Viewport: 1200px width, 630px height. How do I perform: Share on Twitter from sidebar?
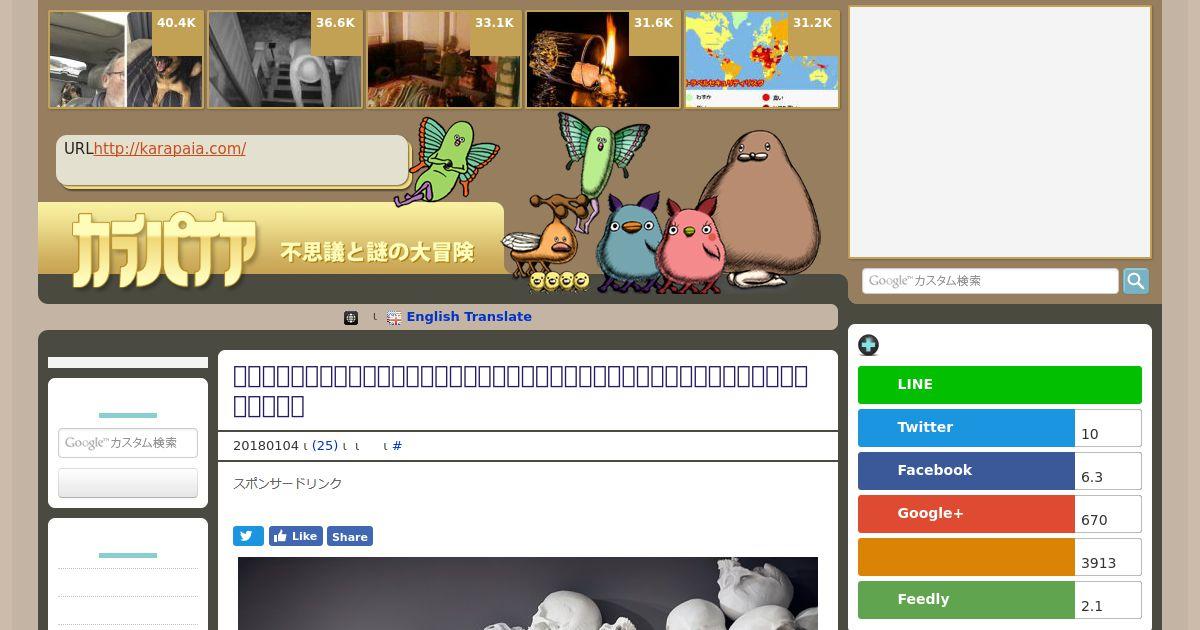tap(966, 428)
